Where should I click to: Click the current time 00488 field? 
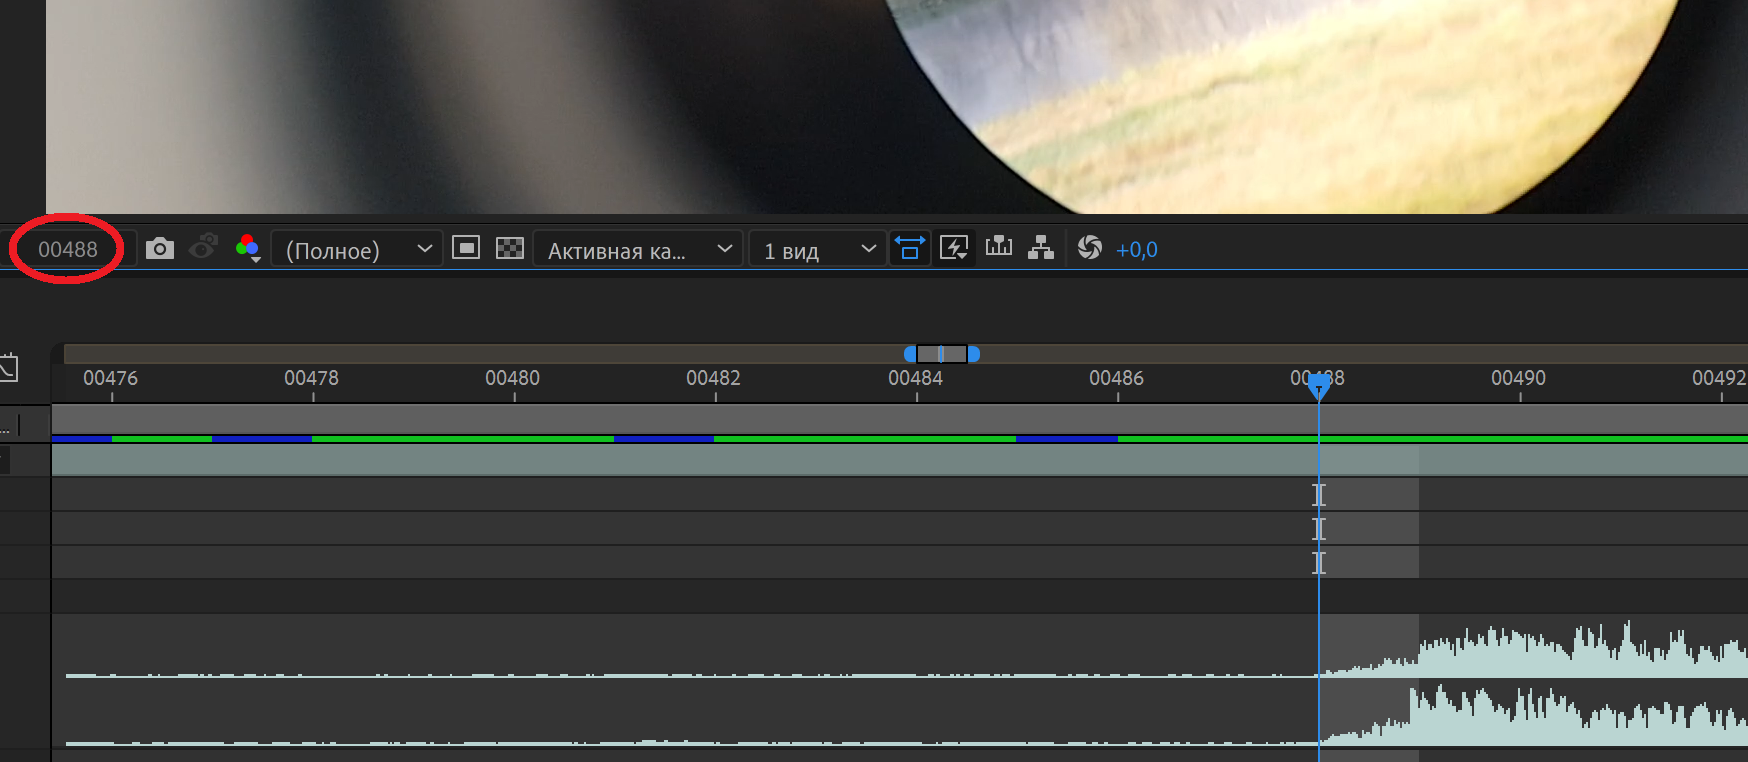coord(68,249)
